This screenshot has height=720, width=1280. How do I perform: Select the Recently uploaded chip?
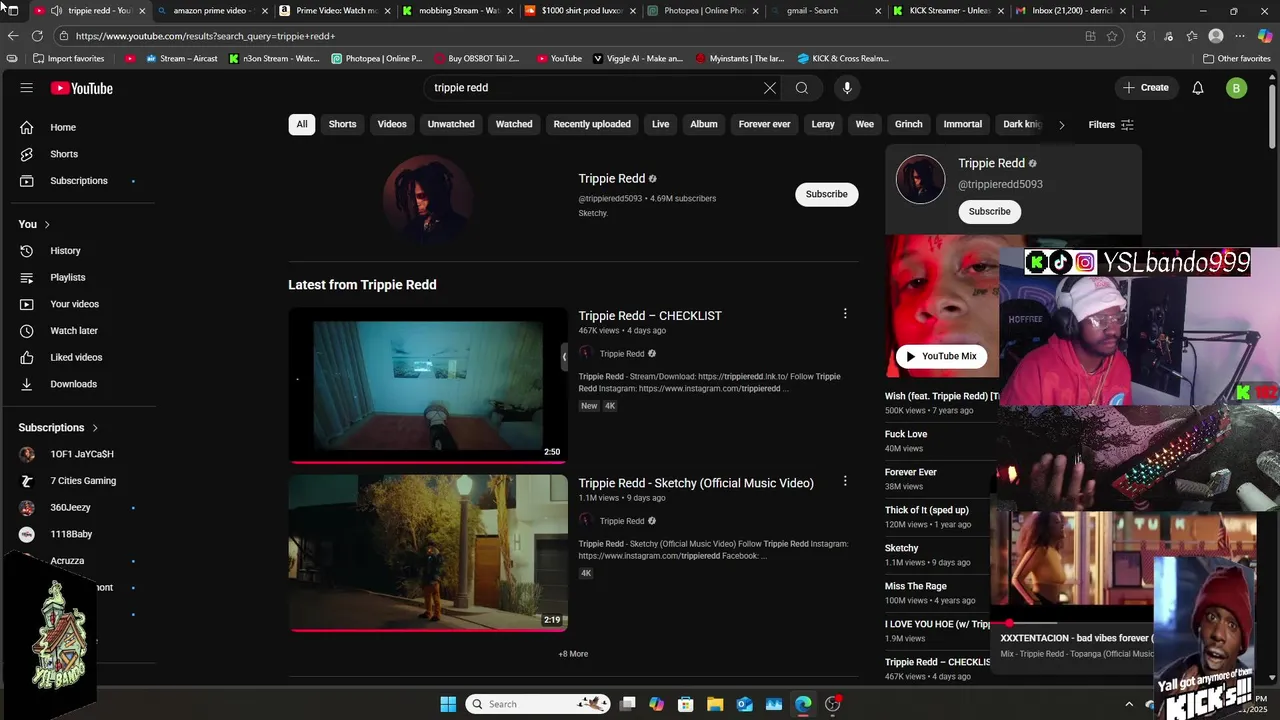coord(592,124)
